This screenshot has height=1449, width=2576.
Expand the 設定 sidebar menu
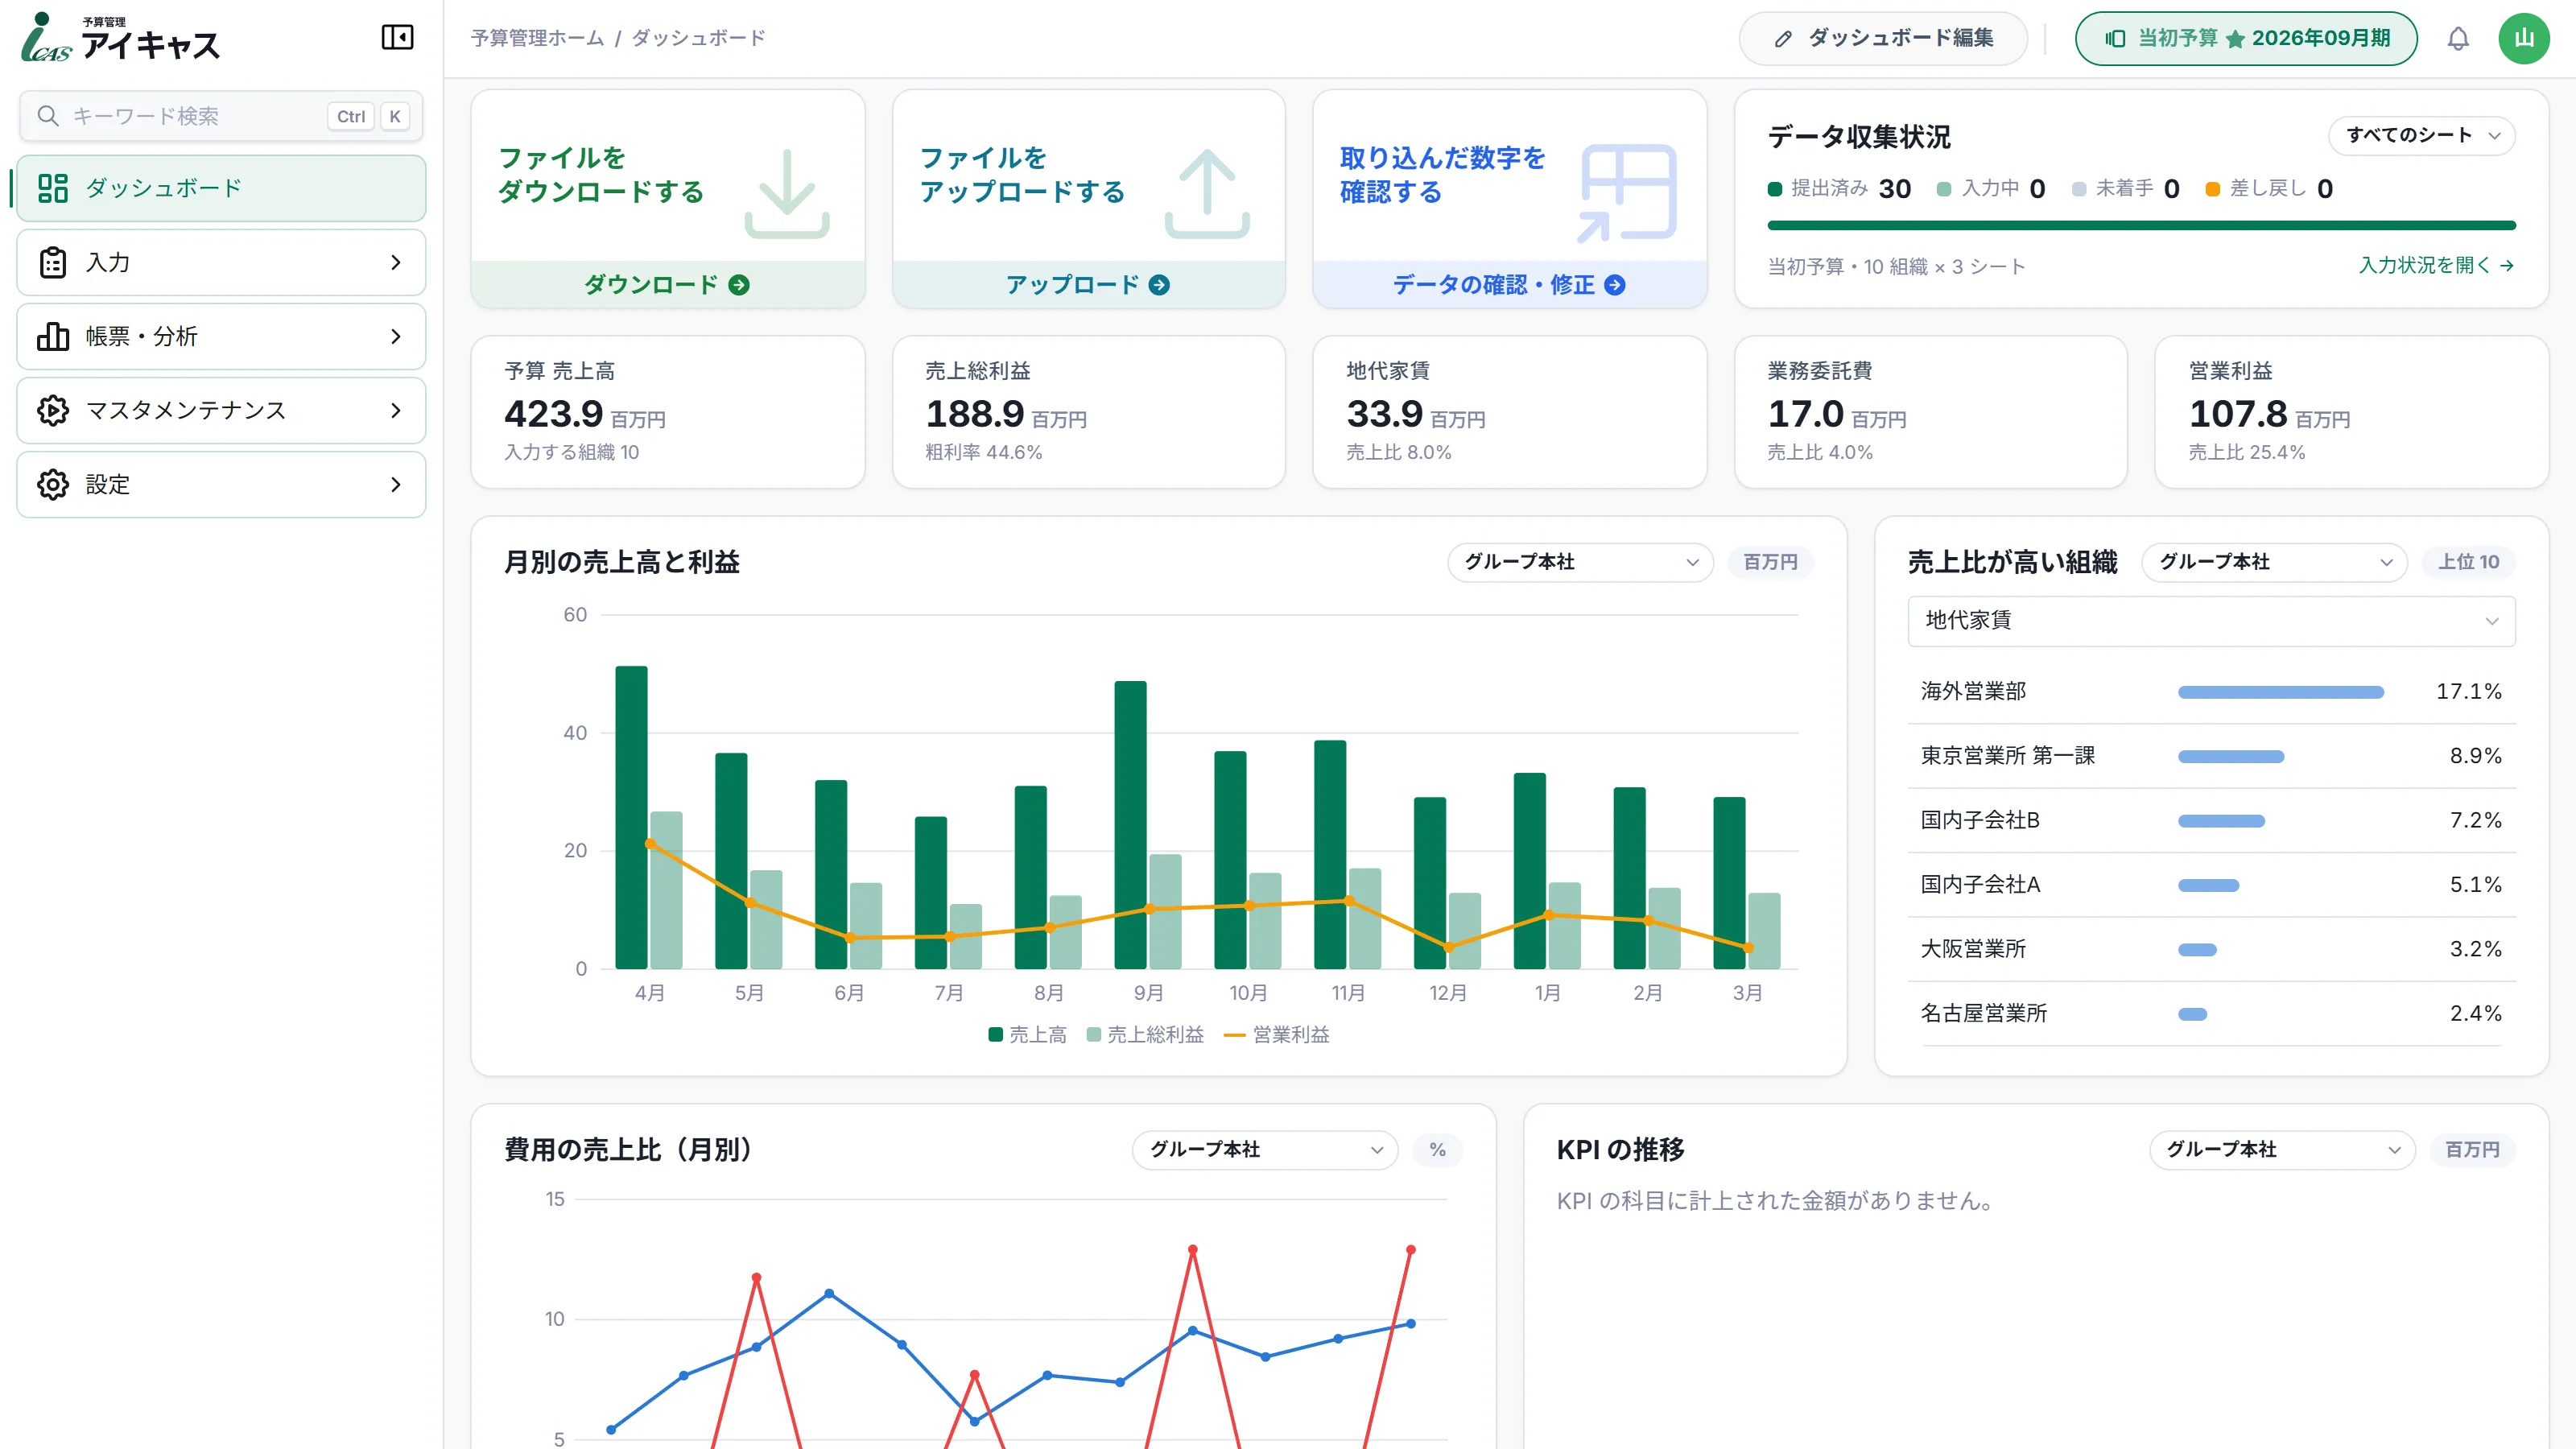(x=221, y=484)
